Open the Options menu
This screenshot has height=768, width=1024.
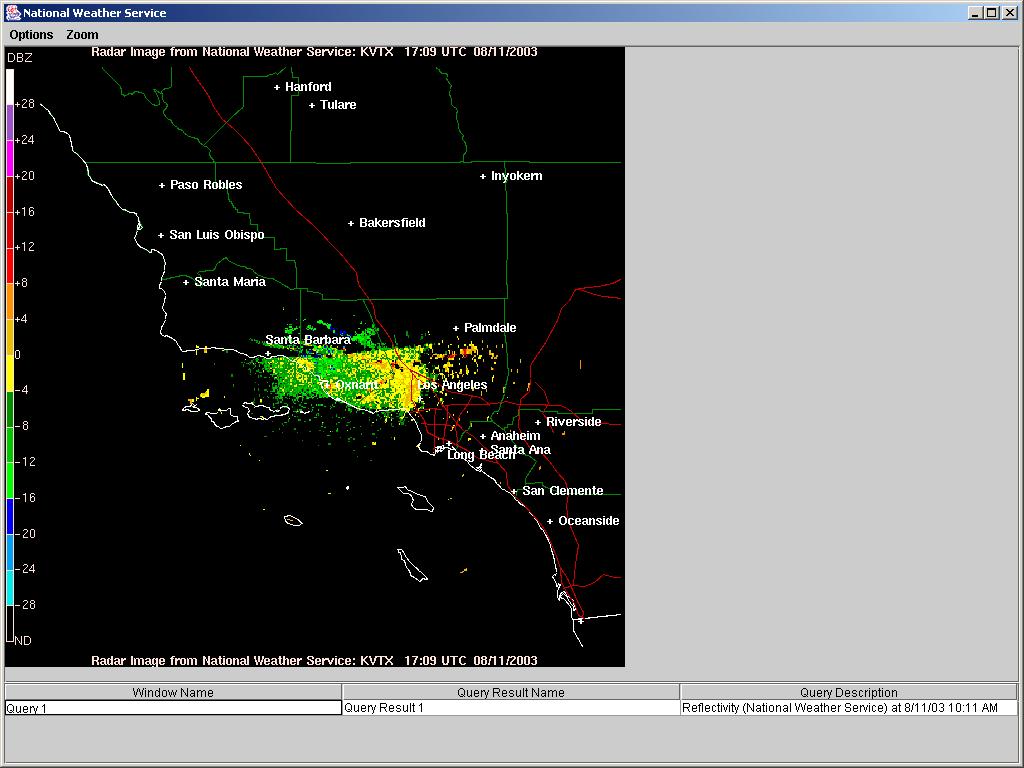[31, 35]
